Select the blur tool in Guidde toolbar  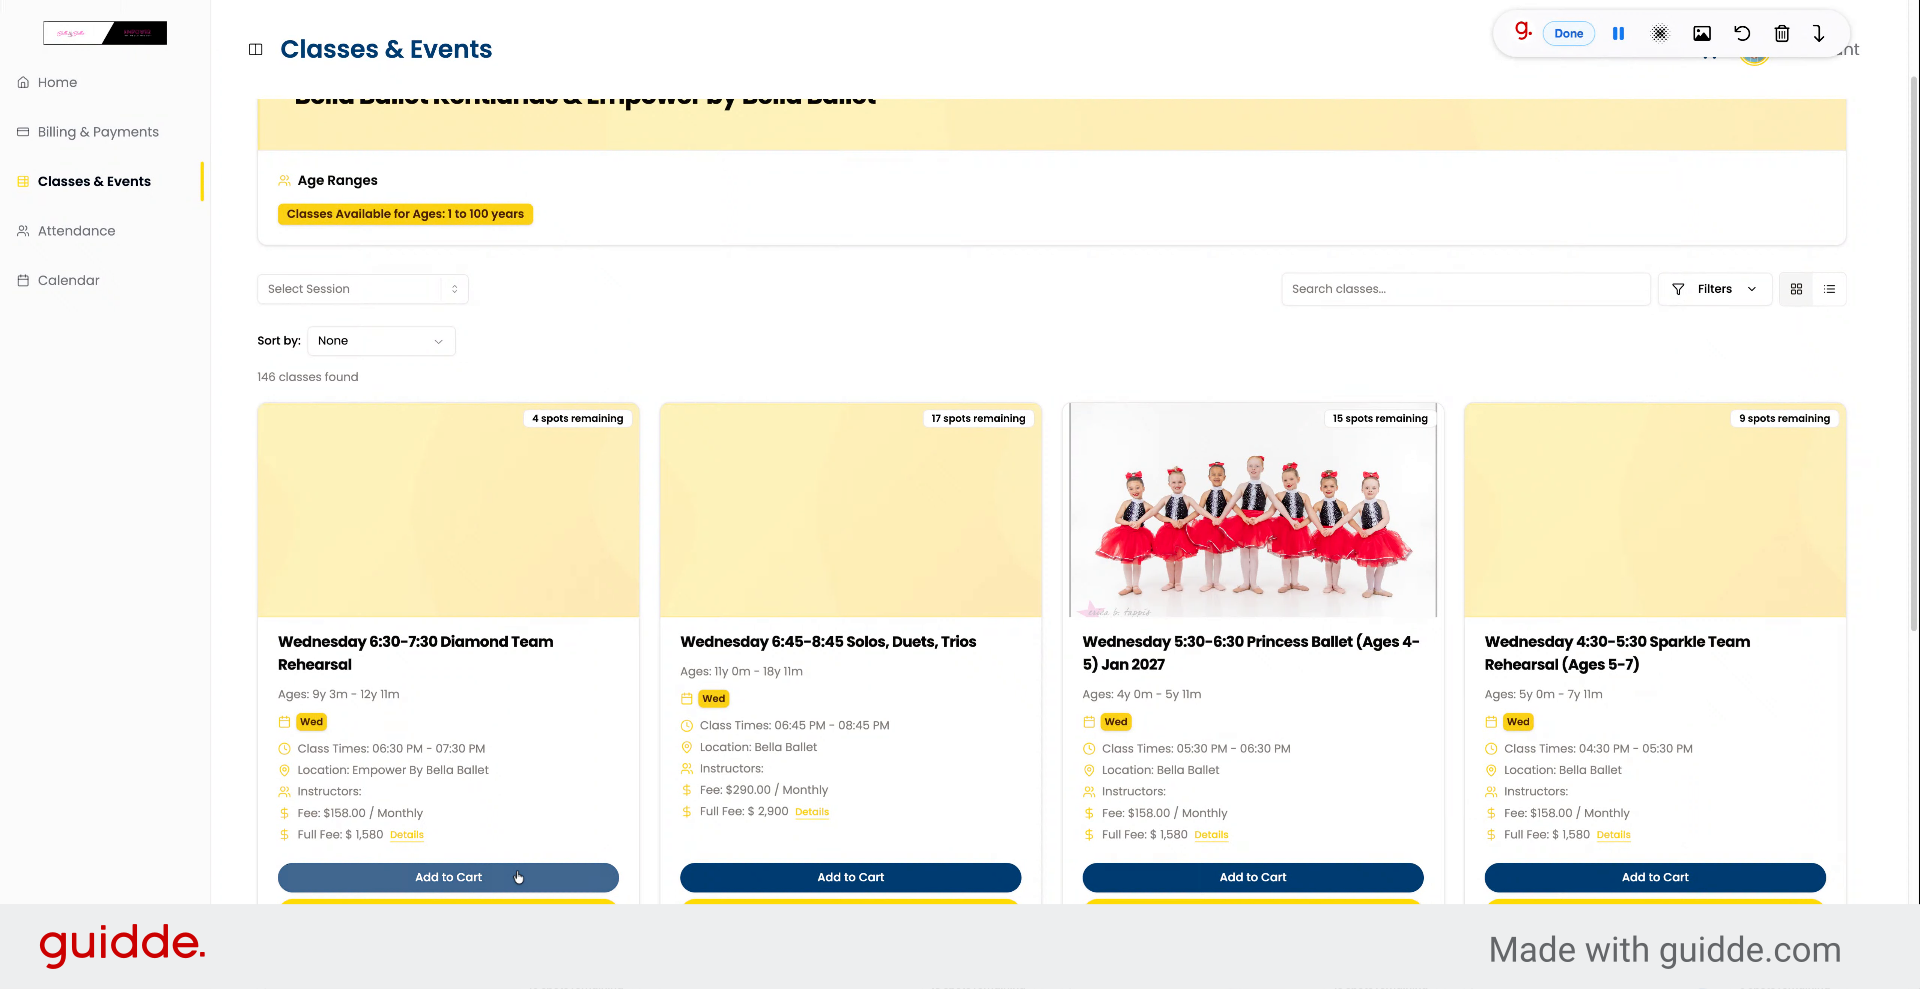tap(1660, 34)
